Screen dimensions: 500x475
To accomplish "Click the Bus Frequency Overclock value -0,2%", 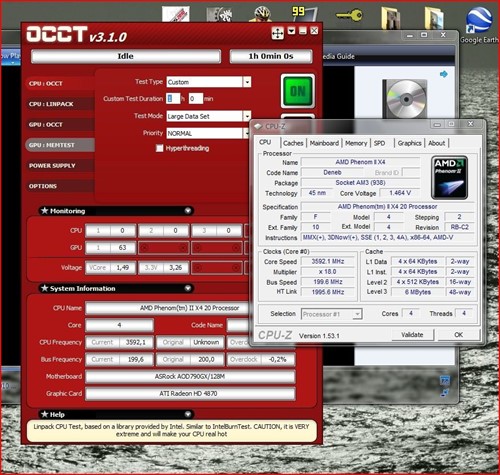I will [278, 359].
